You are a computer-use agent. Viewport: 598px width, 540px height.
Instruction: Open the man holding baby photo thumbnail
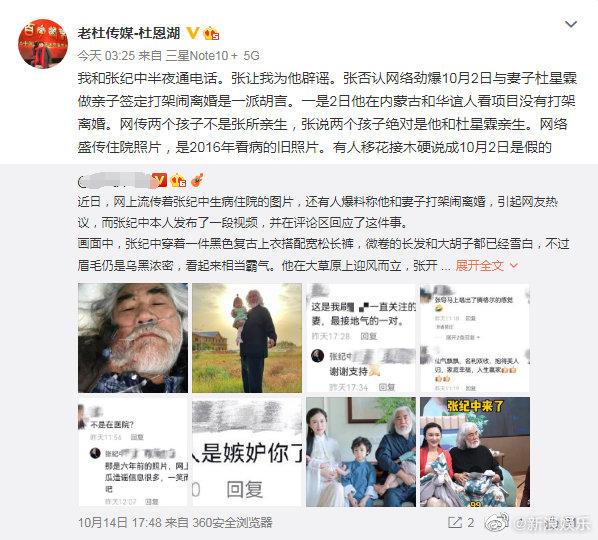pyautogui.click(x=247, y=338)
